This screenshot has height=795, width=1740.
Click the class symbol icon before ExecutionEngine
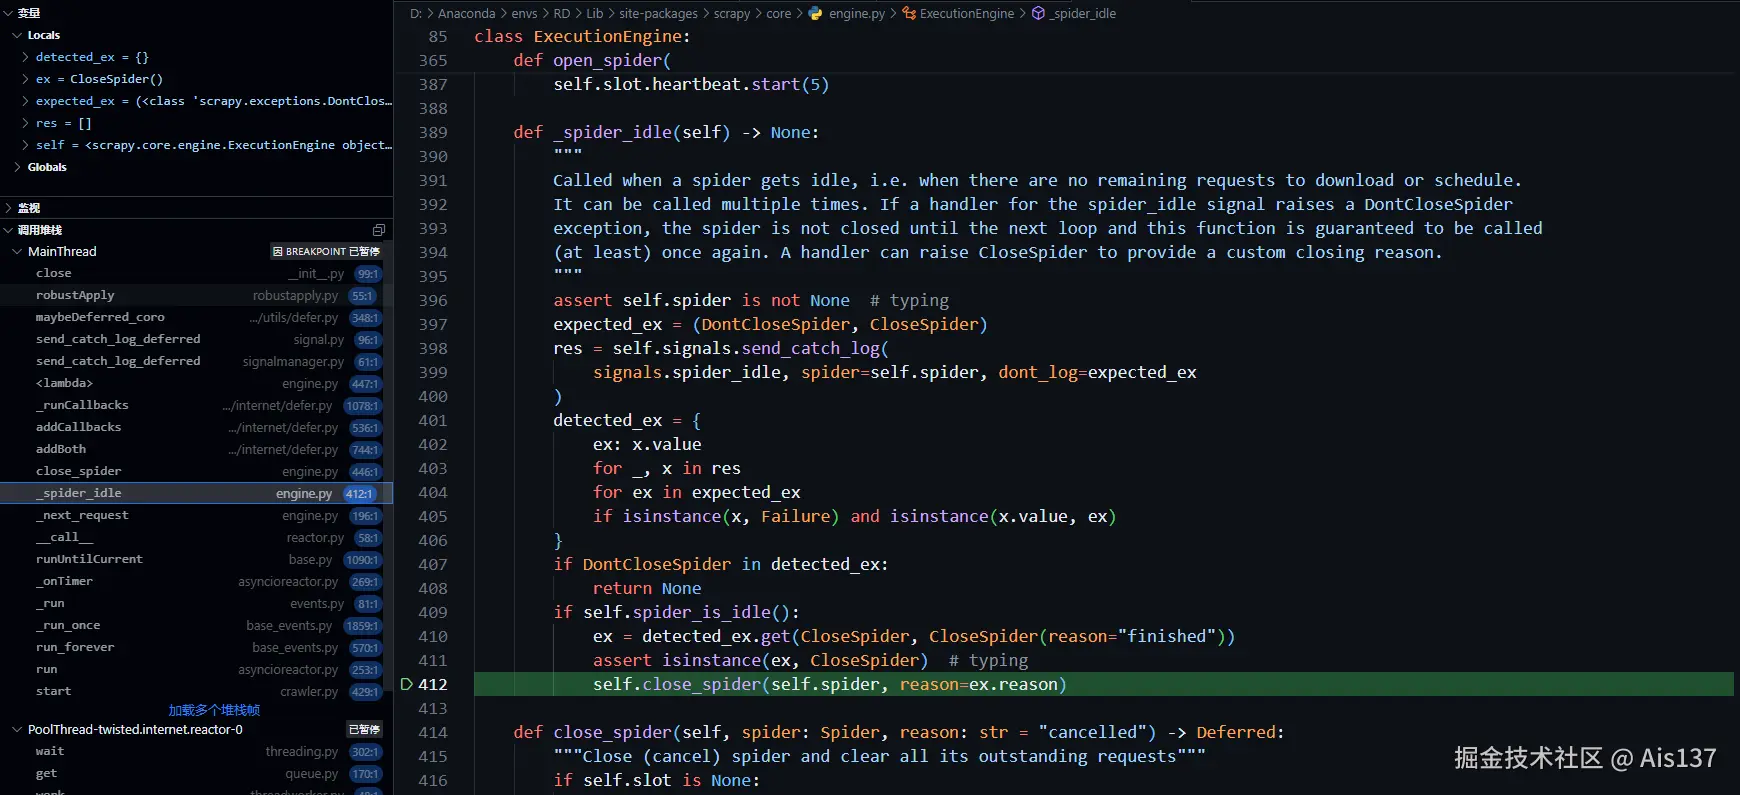coord(909,13)
